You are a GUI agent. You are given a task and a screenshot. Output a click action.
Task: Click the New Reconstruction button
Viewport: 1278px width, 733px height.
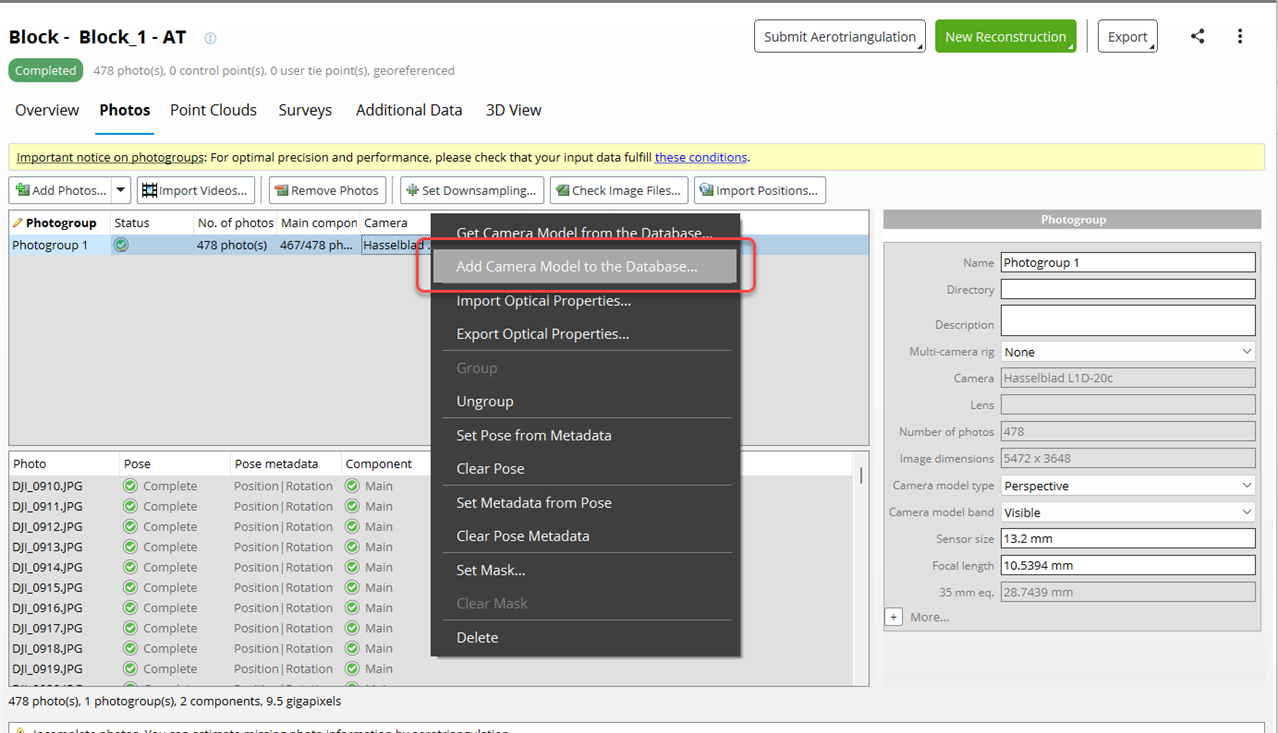1005,37
